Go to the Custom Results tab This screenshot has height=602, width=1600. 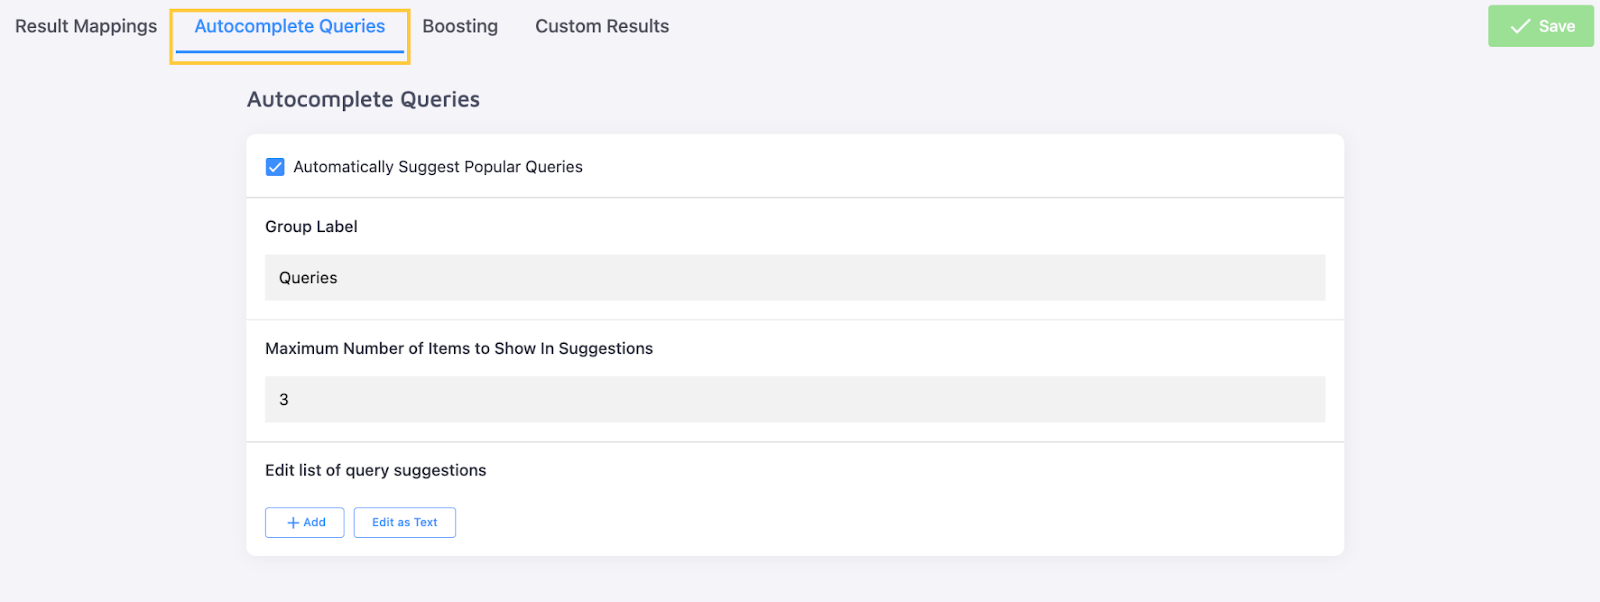(602, 26)
